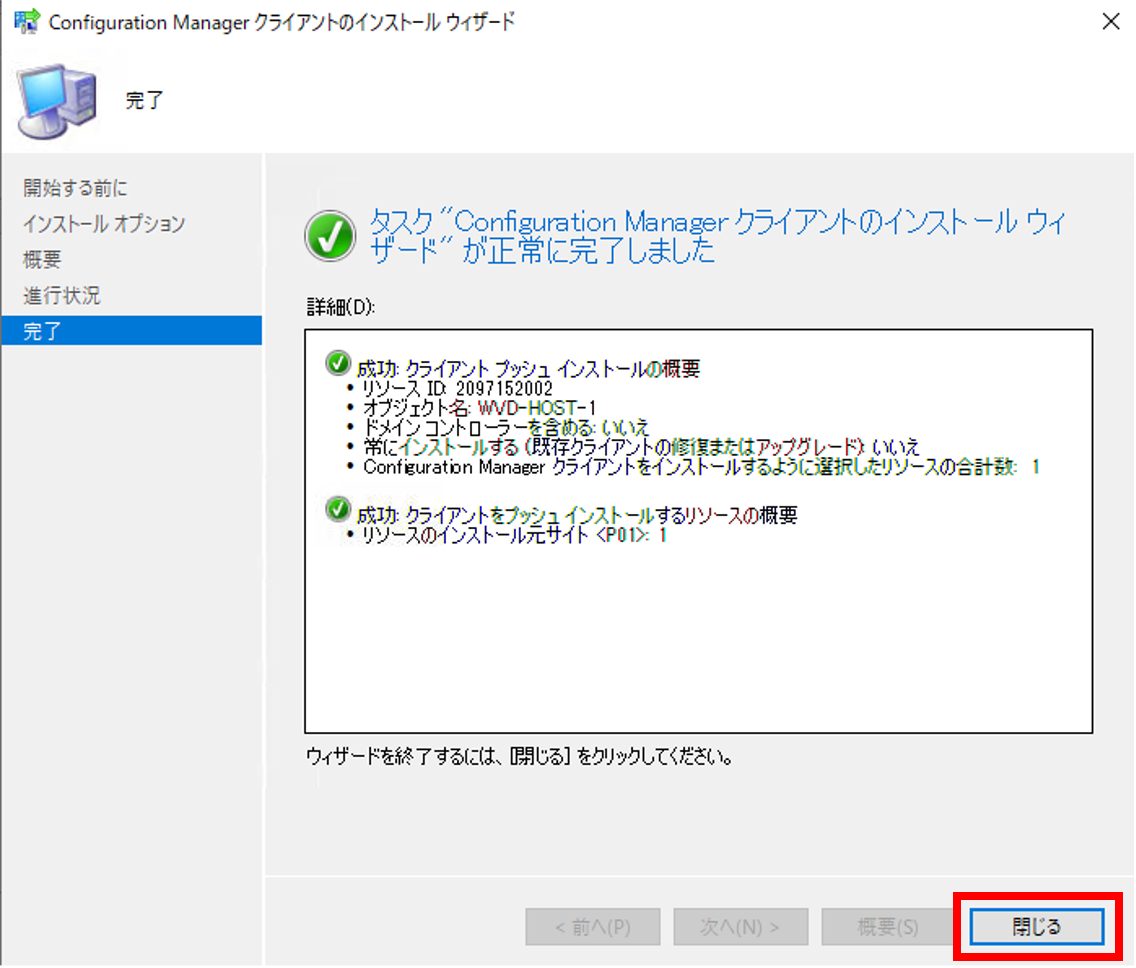Click the computer monitor header icon
Screen dimensions: 1136x968
(x=57, y=101)
